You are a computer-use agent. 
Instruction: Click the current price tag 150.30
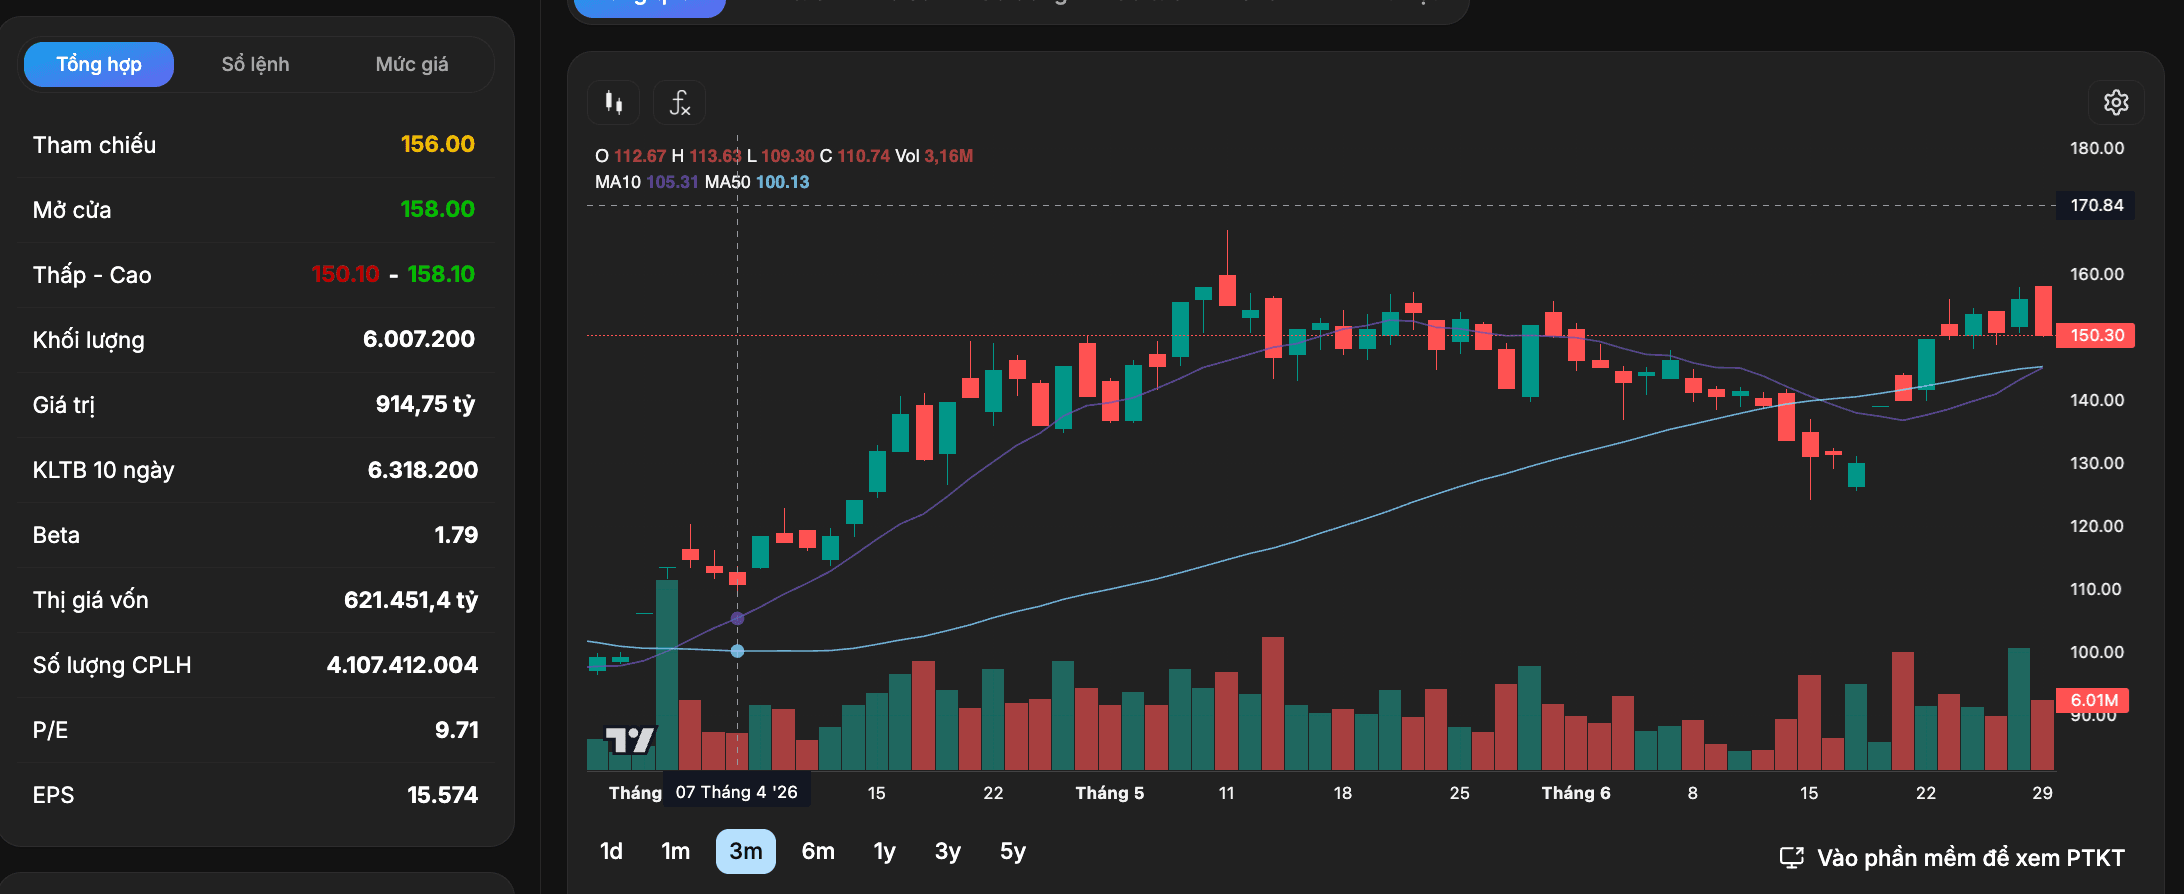(x=2096, y=335)
